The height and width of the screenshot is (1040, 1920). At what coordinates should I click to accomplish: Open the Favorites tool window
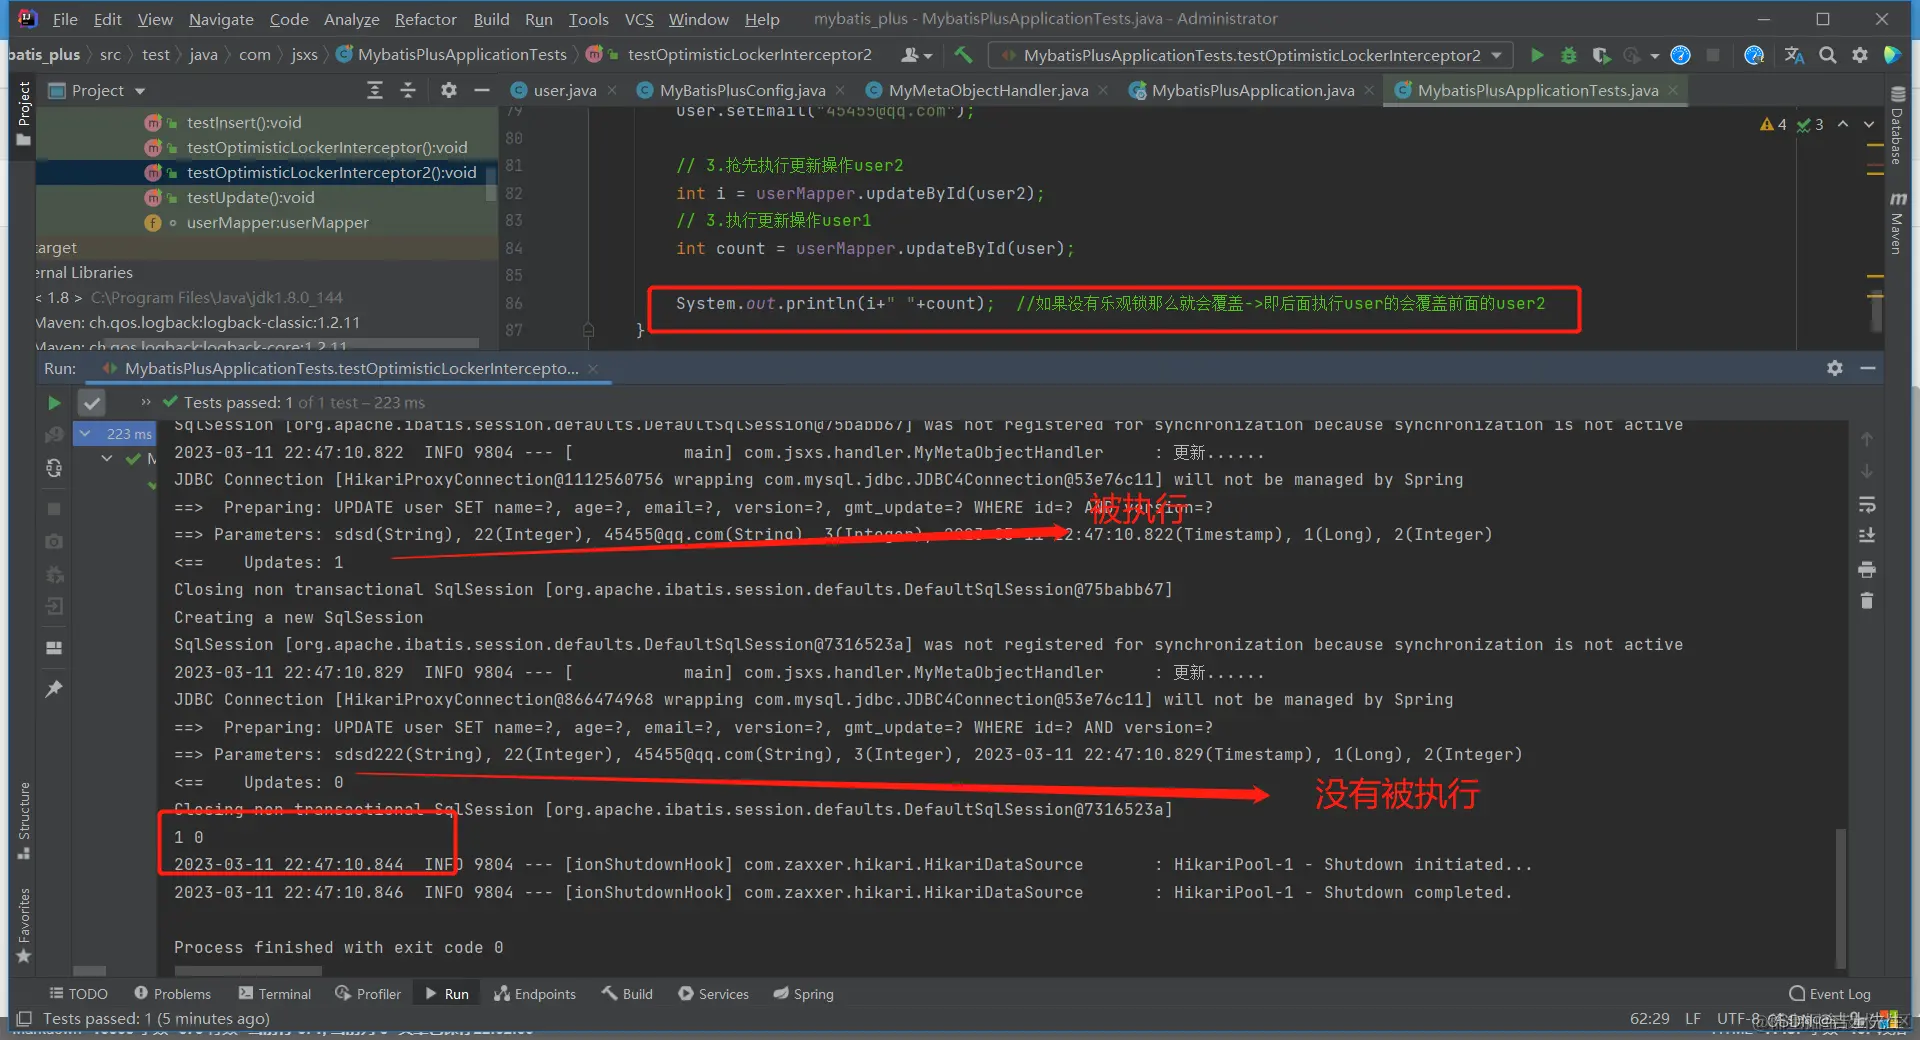(24, 925)
